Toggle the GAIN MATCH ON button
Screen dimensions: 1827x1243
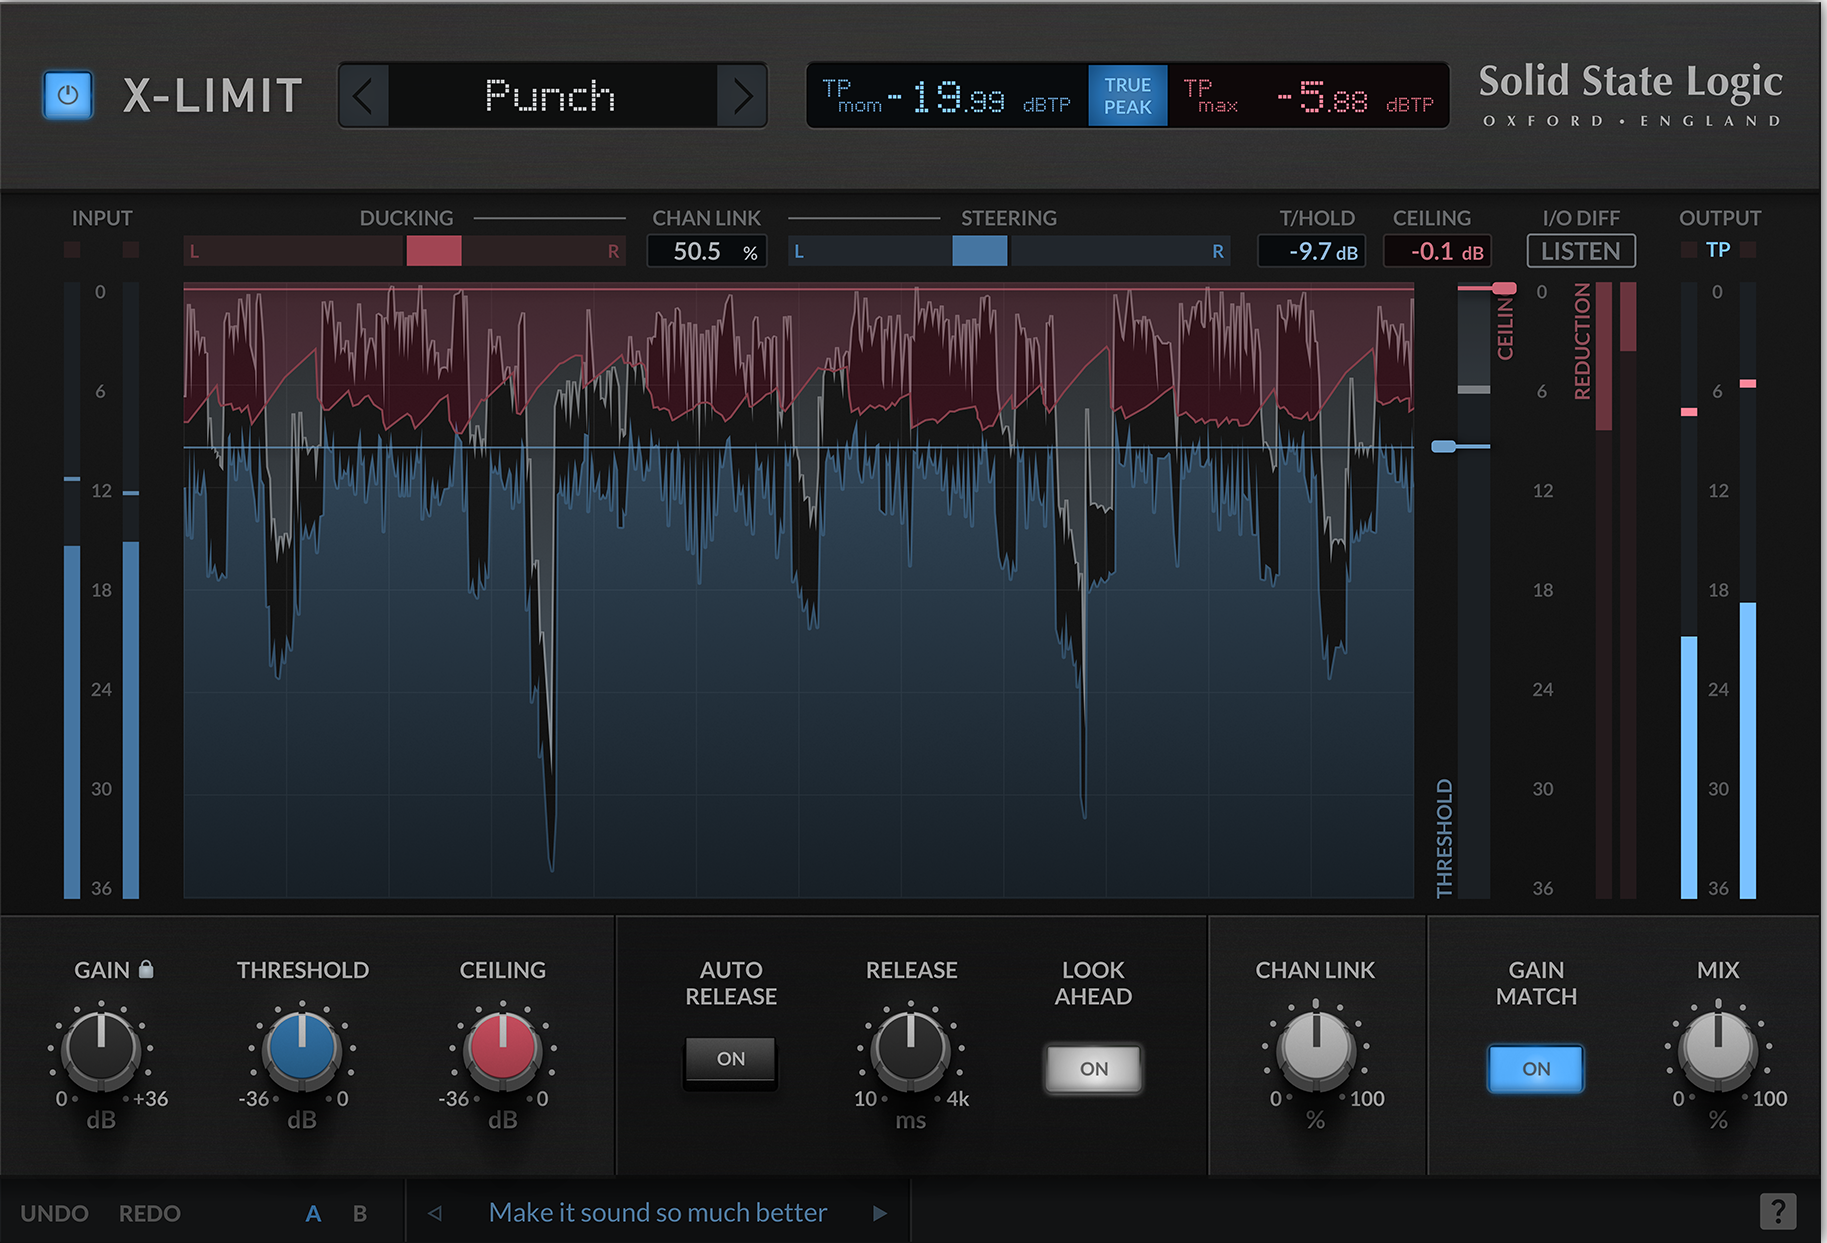pyautogui.click(x=1536, y=1069)
